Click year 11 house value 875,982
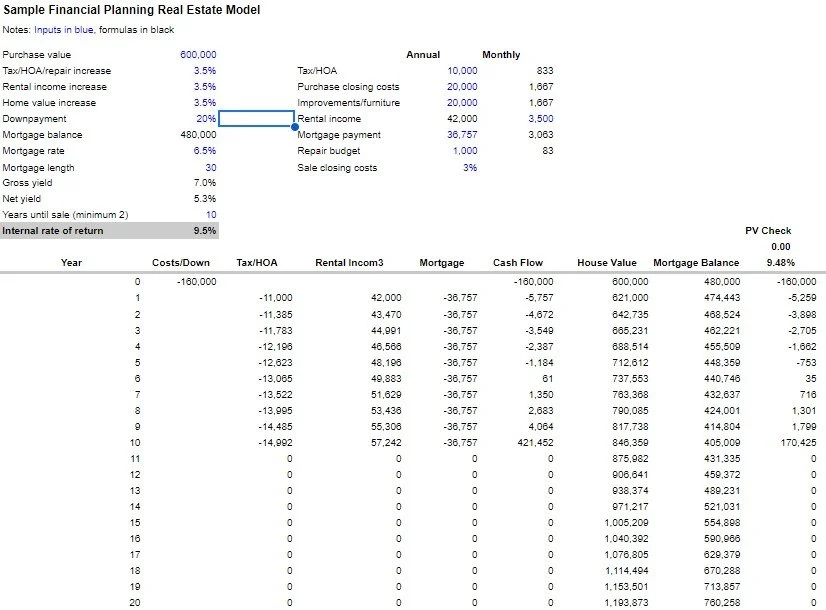 (x=630, y=459)
